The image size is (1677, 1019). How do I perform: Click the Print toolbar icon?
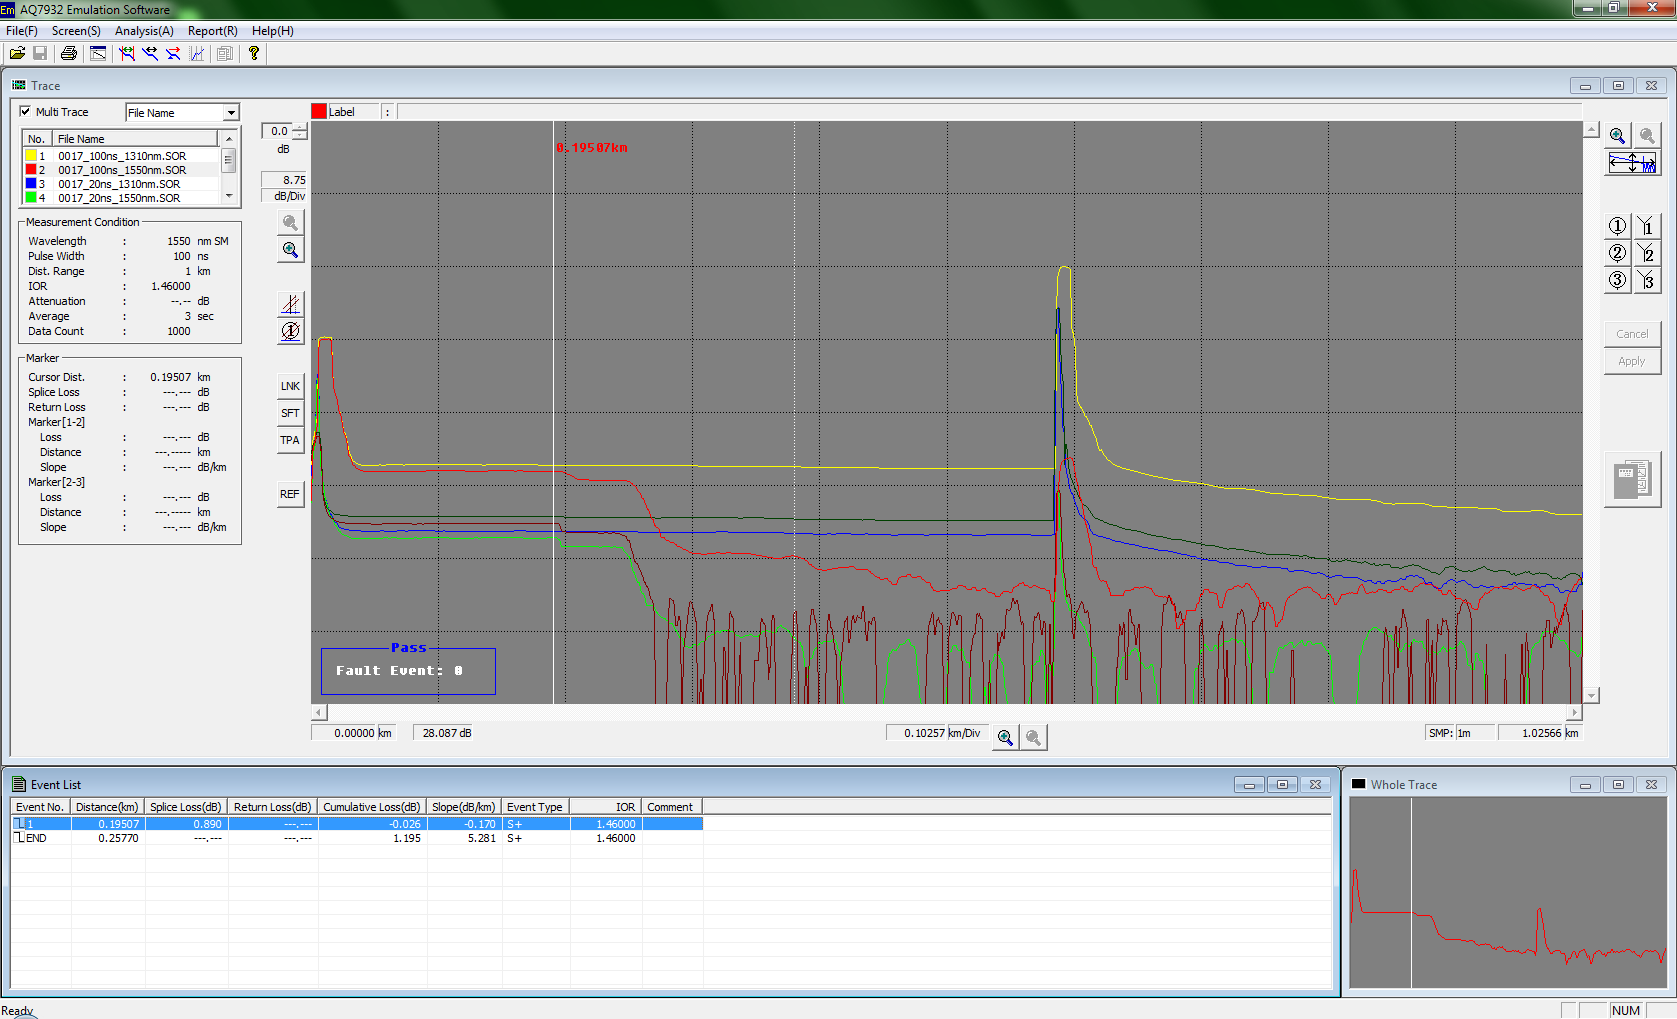tap(68, 53)
